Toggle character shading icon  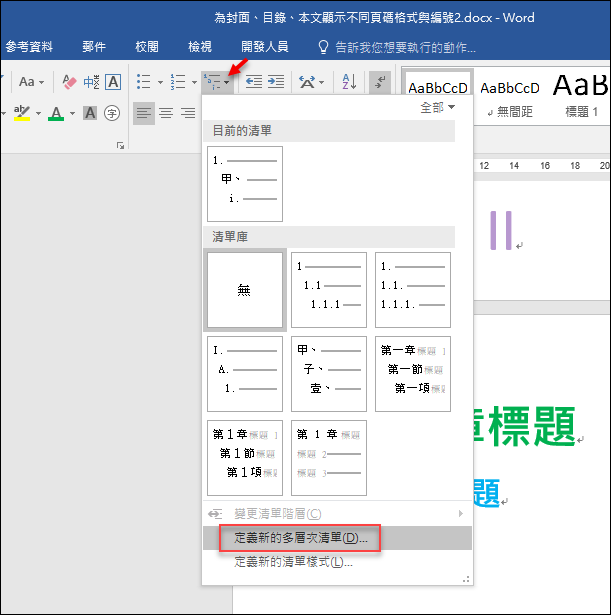tap(90, 113)
